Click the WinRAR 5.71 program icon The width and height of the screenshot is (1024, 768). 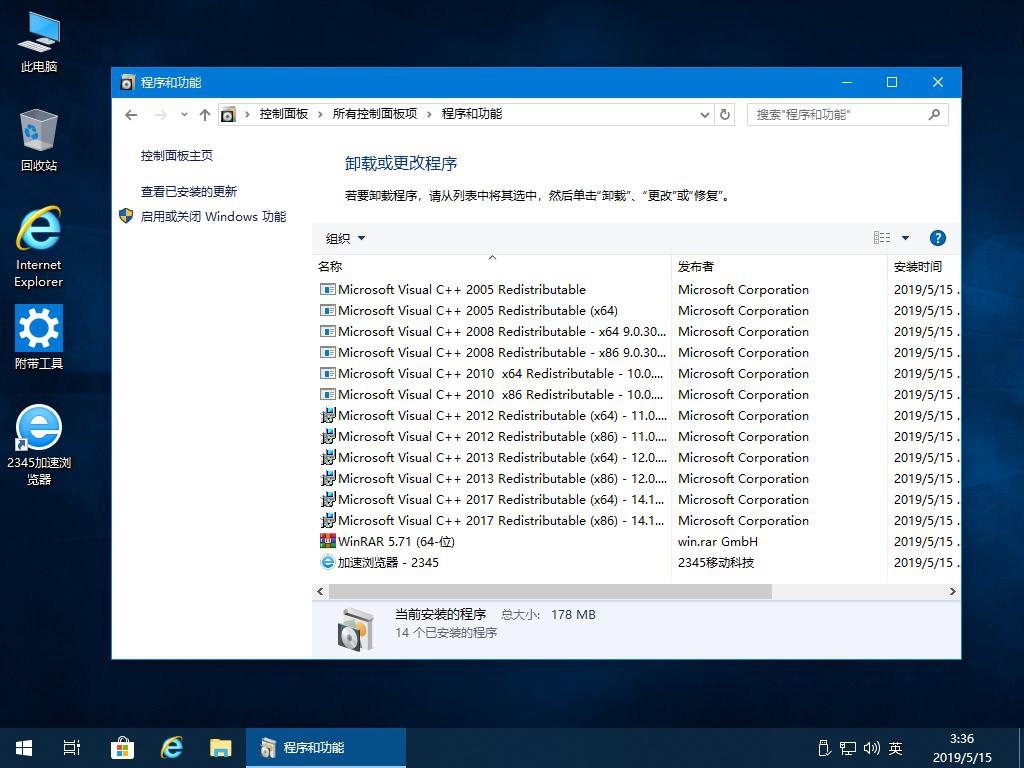pos(327,541)
